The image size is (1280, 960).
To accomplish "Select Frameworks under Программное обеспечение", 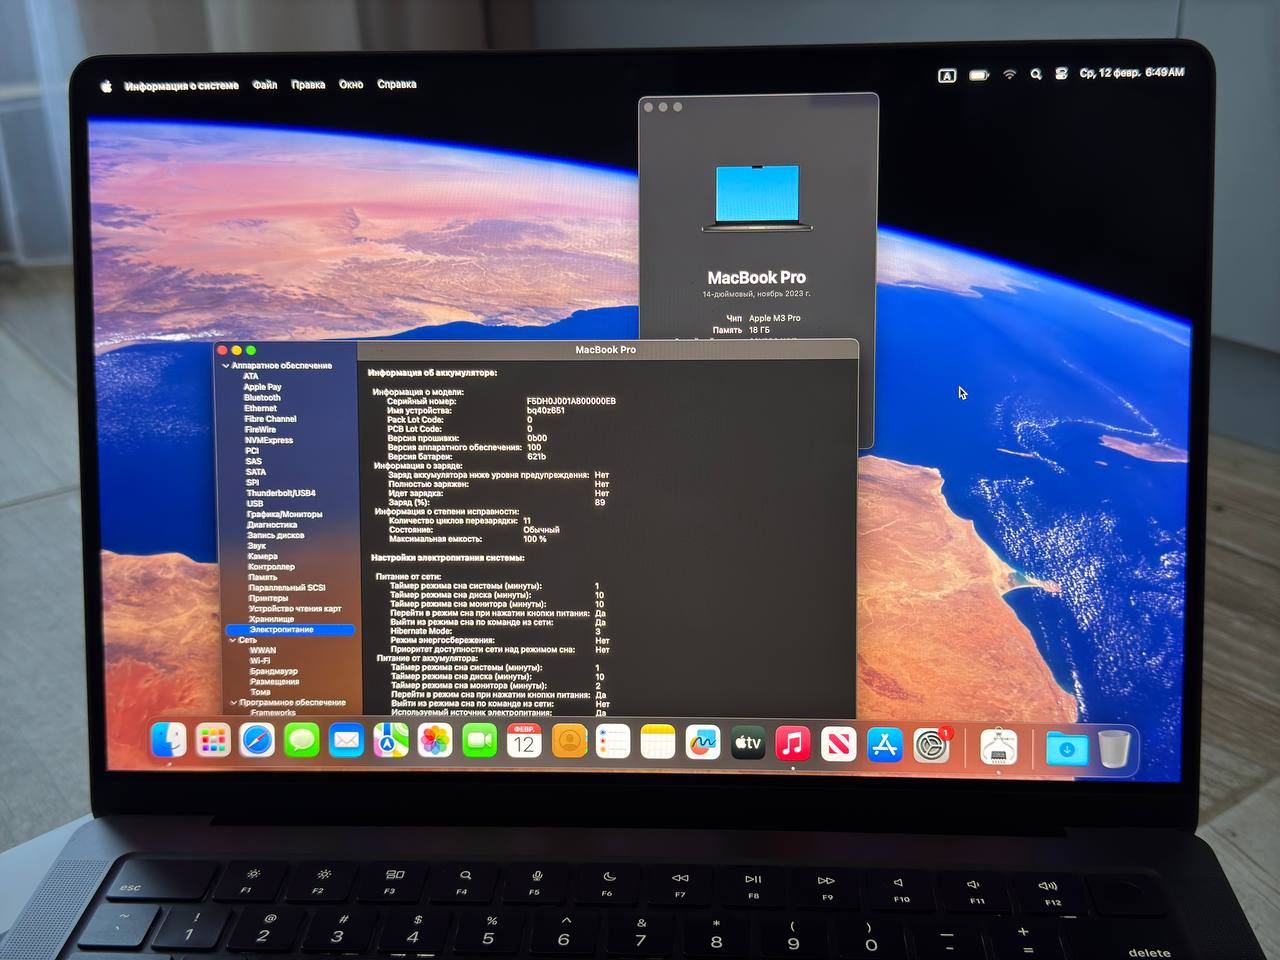I will pos(273,713).
